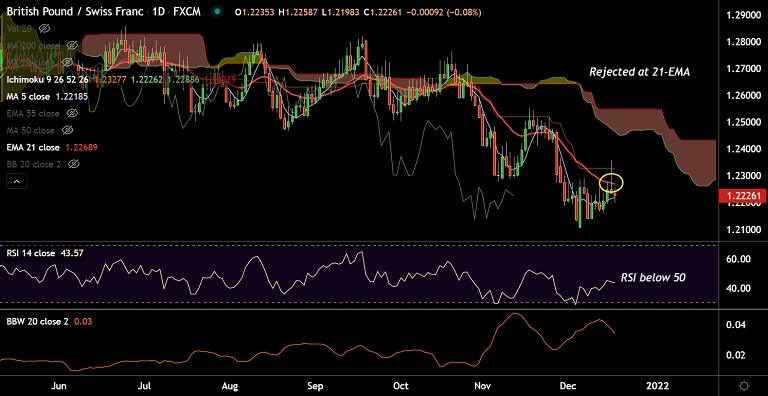Open chart settings gear in the bottom corner
Screen dimensions: 768x396
point(744,385)
